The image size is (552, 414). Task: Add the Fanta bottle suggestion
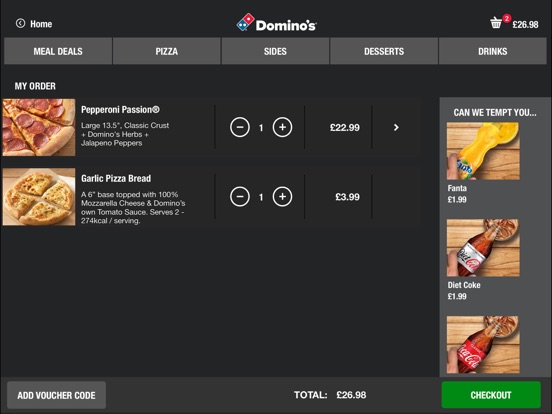pyautogui.click(x=483, y=151)
